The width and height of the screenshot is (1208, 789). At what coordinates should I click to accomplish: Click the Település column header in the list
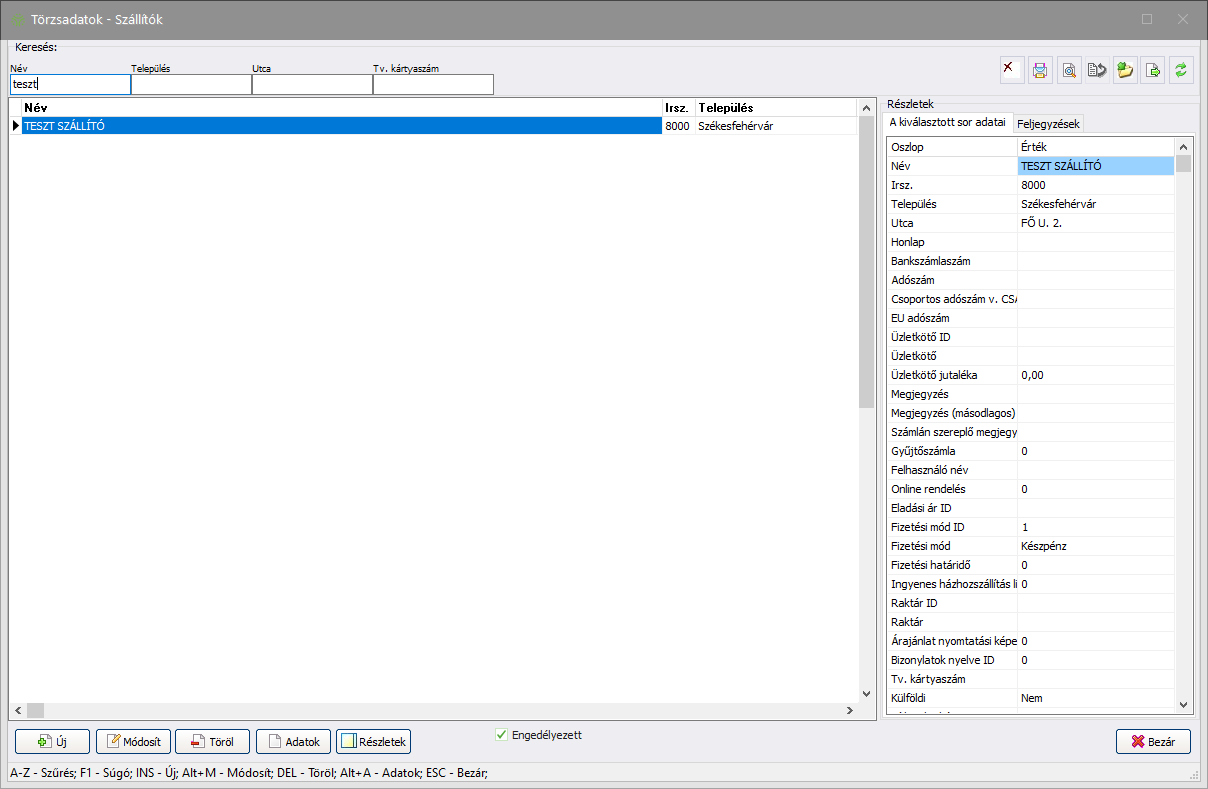pos(775,107)
